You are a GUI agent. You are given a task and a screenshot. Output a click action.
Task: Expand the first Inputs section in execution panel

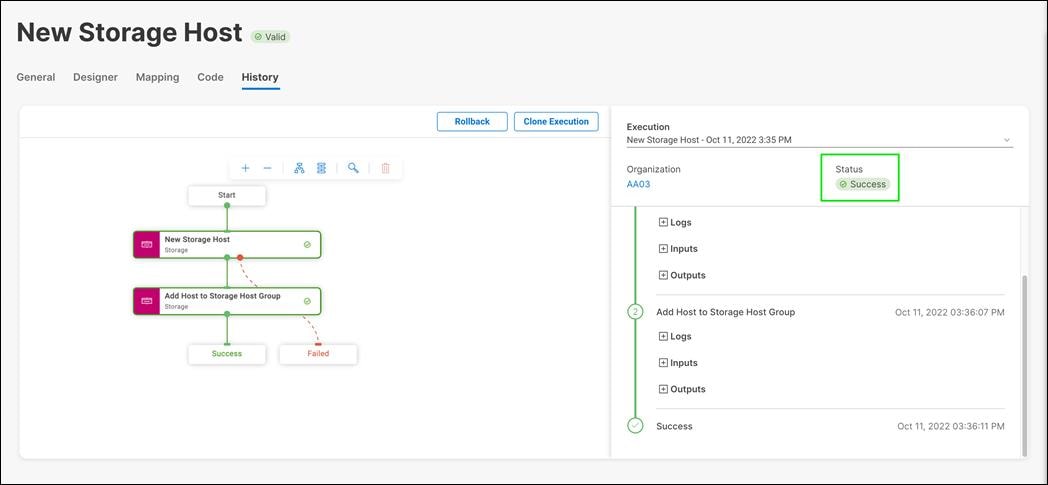[678, 249]
